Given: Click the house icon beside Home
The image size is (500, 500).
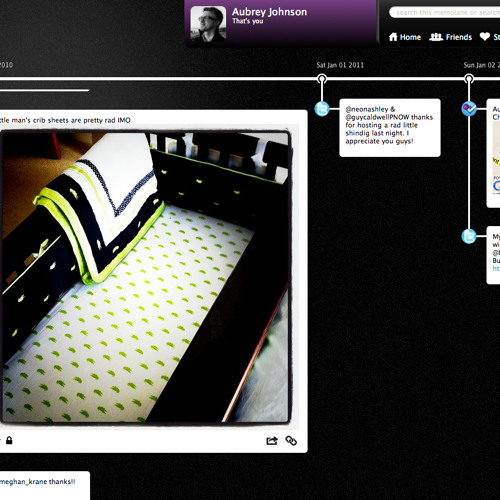Looking at the screenshot, I should pyautogui.click(x=393, y=37).
